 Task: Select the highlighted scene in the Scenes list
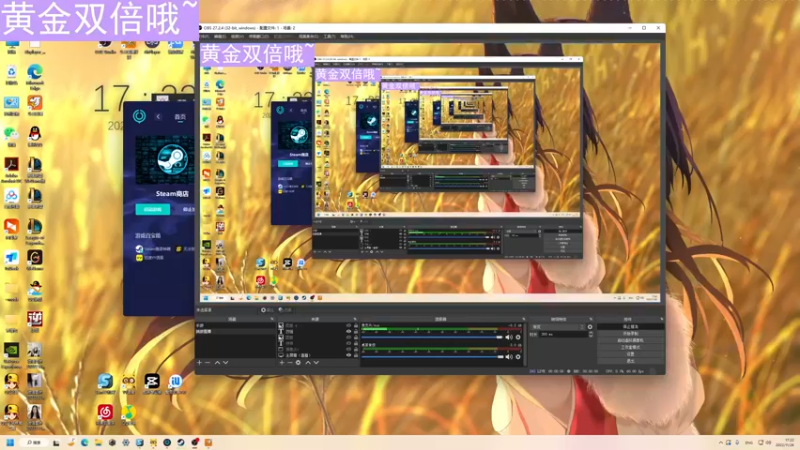click(235, 332)
